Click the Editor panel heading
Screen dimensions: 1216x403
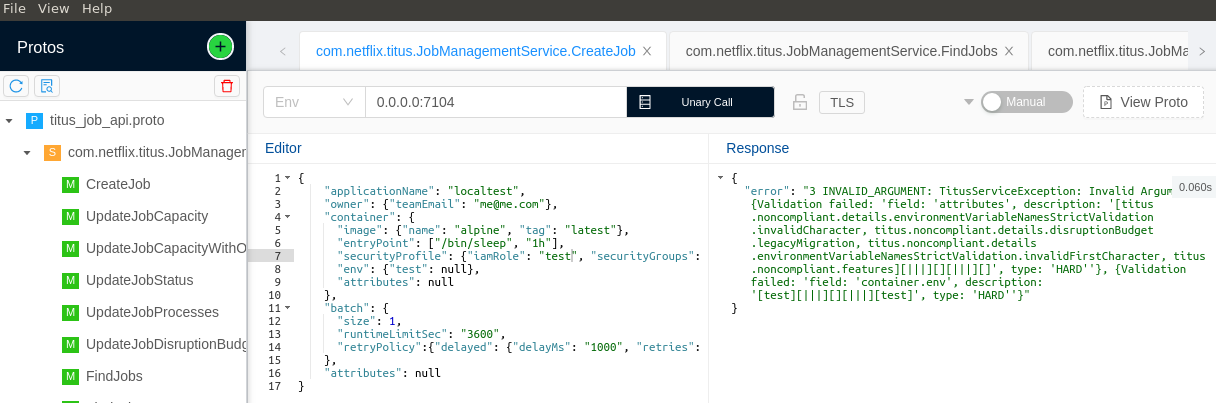click(283, 148)
